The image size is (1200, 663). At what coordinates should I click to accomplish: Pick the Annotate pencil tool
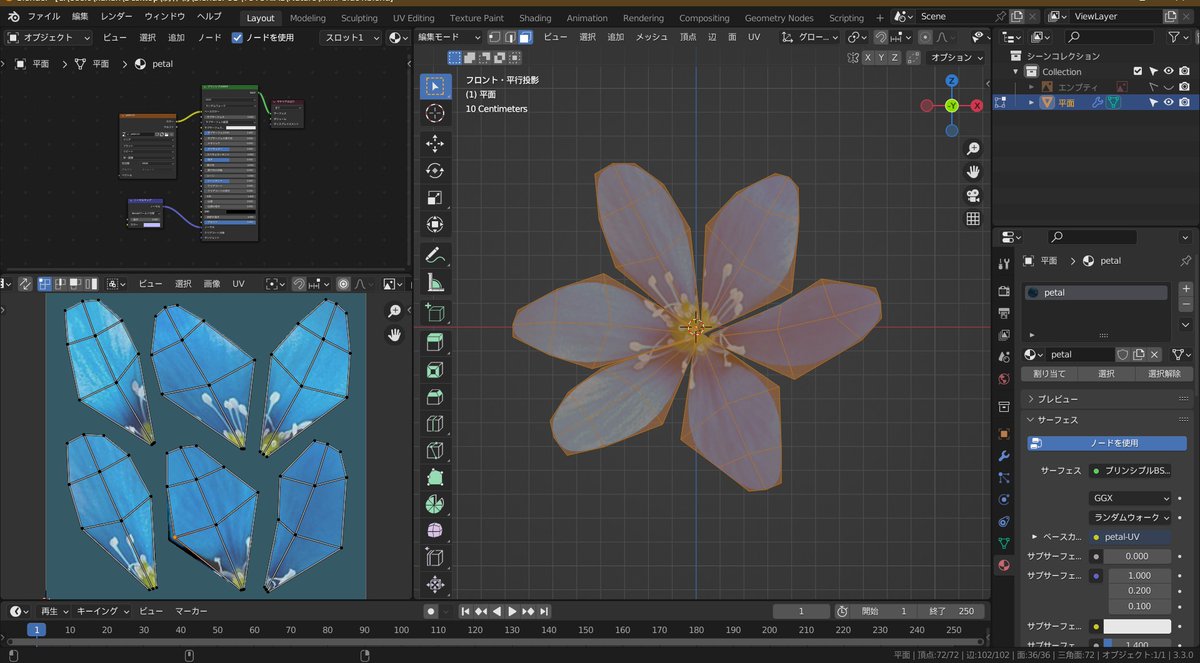click(x=435, y=255)
